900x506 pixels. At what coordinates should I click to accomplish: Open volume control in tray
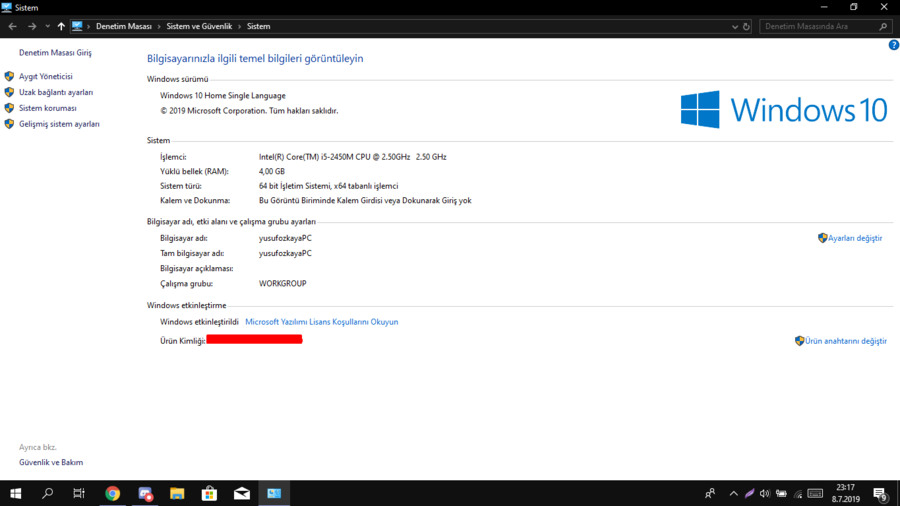(765, 493)
